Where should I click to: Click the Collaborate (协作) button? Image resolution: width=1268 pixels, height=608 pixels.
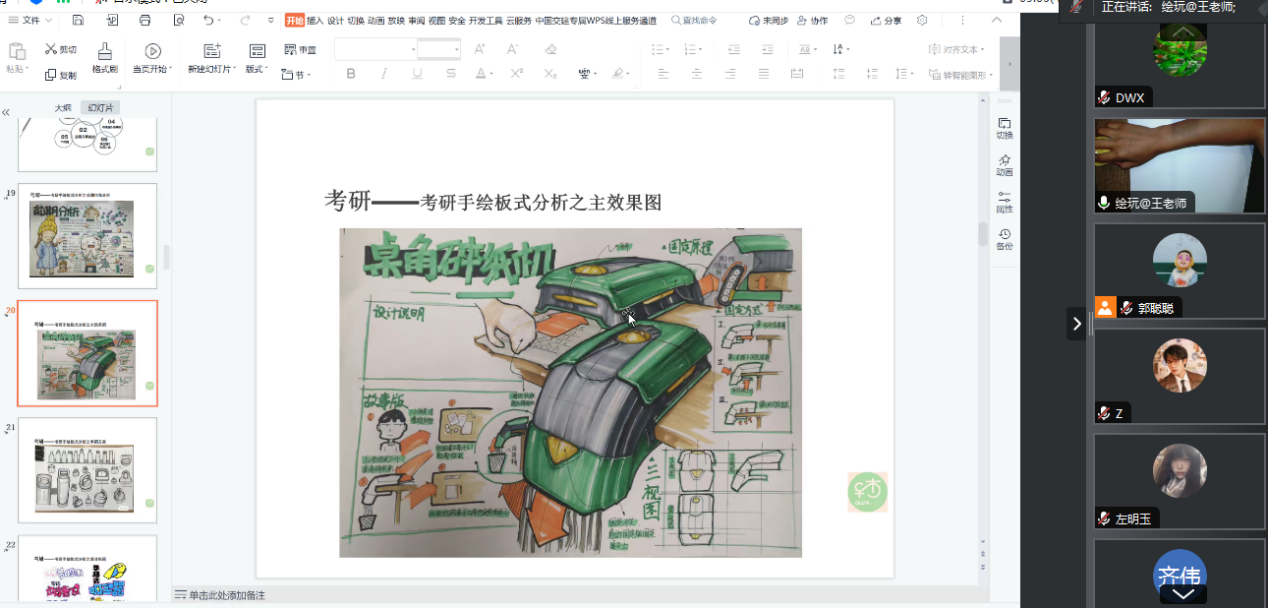[813, 20]
